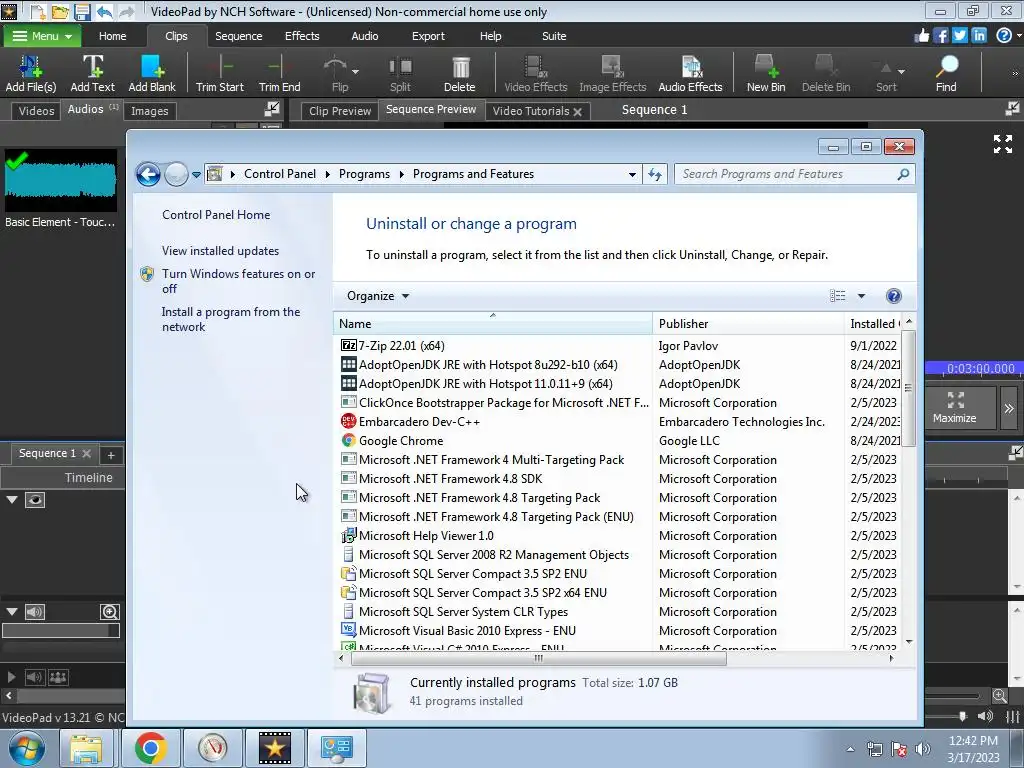The width and height of the screenshot is (1024, 768).
Task: Click the audio track level bar
Action: [x=61, y=630]
